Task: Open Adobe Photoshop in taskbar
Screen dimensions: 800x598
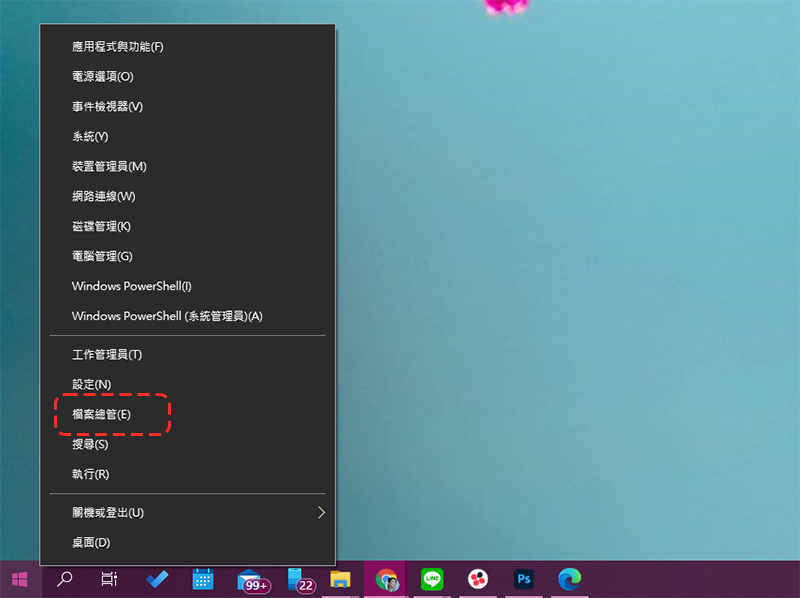Action: (x=523, y=579)
